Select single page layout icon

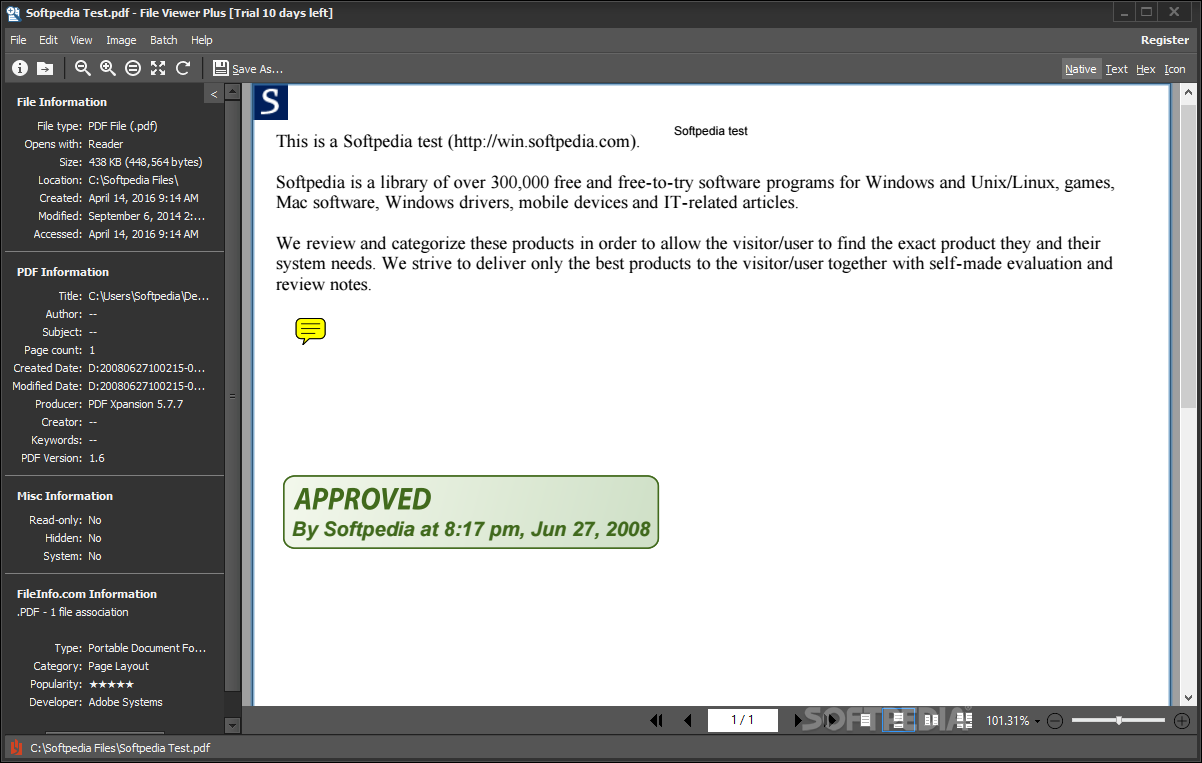[866, 720]
